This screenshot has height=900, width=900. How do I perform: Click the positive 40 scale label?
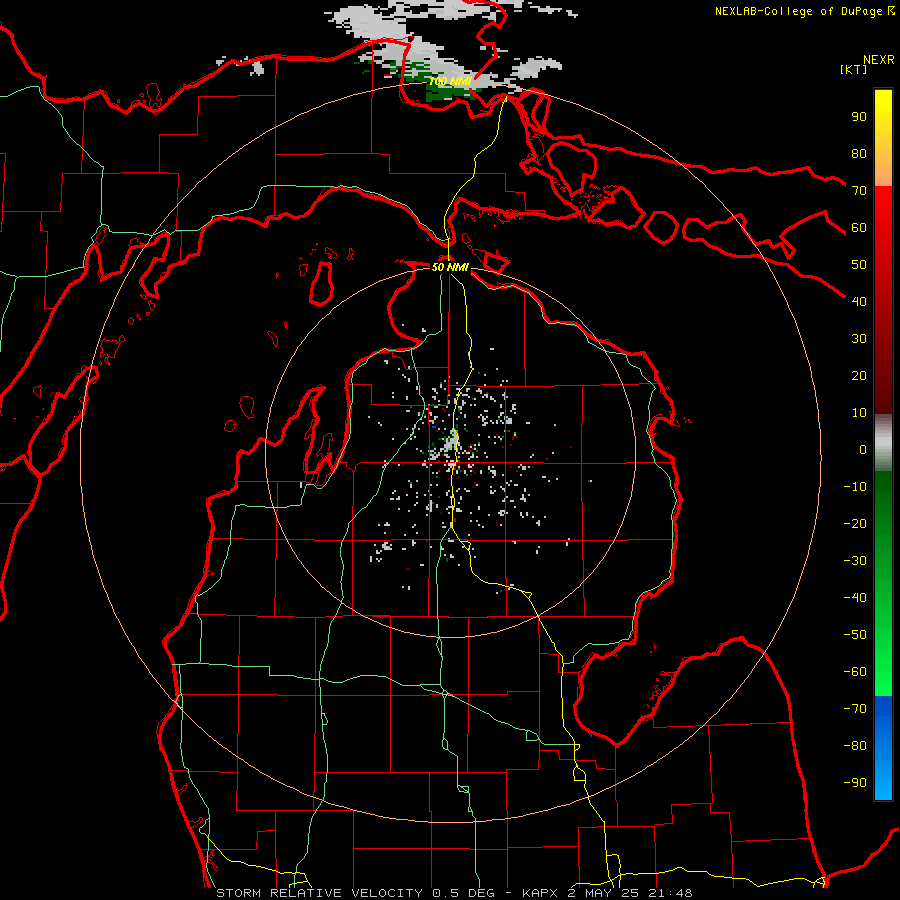pos(859,302)
